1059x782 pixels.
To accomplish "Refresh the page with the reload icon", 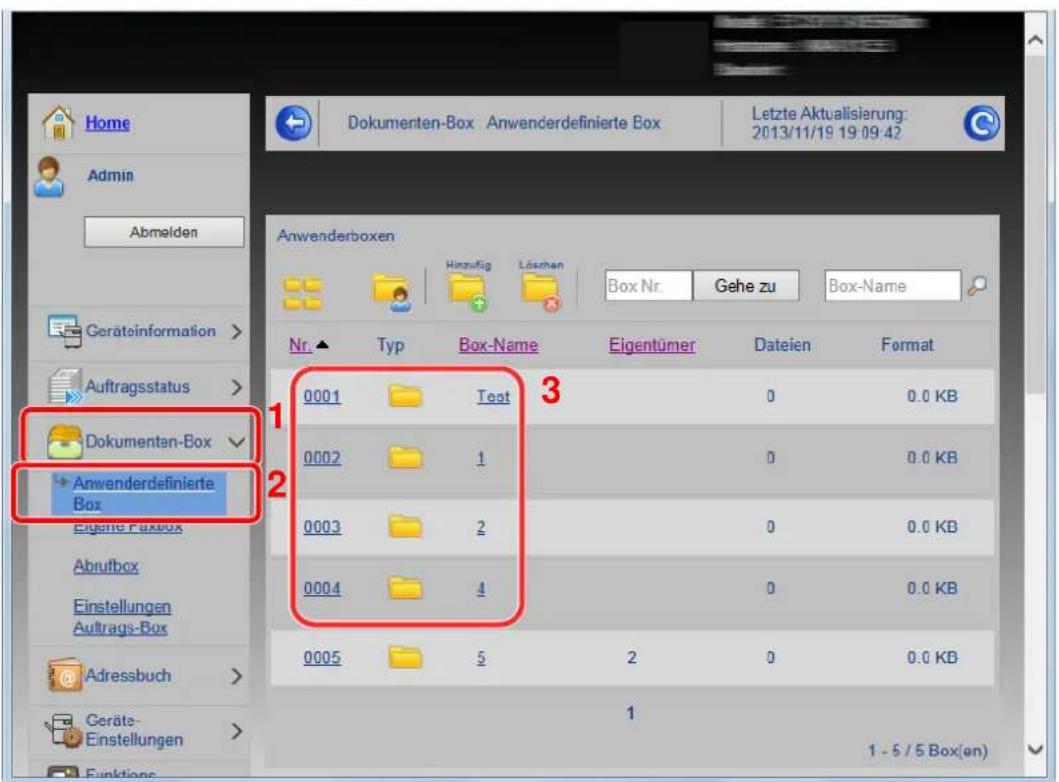I will click(981, 123).
